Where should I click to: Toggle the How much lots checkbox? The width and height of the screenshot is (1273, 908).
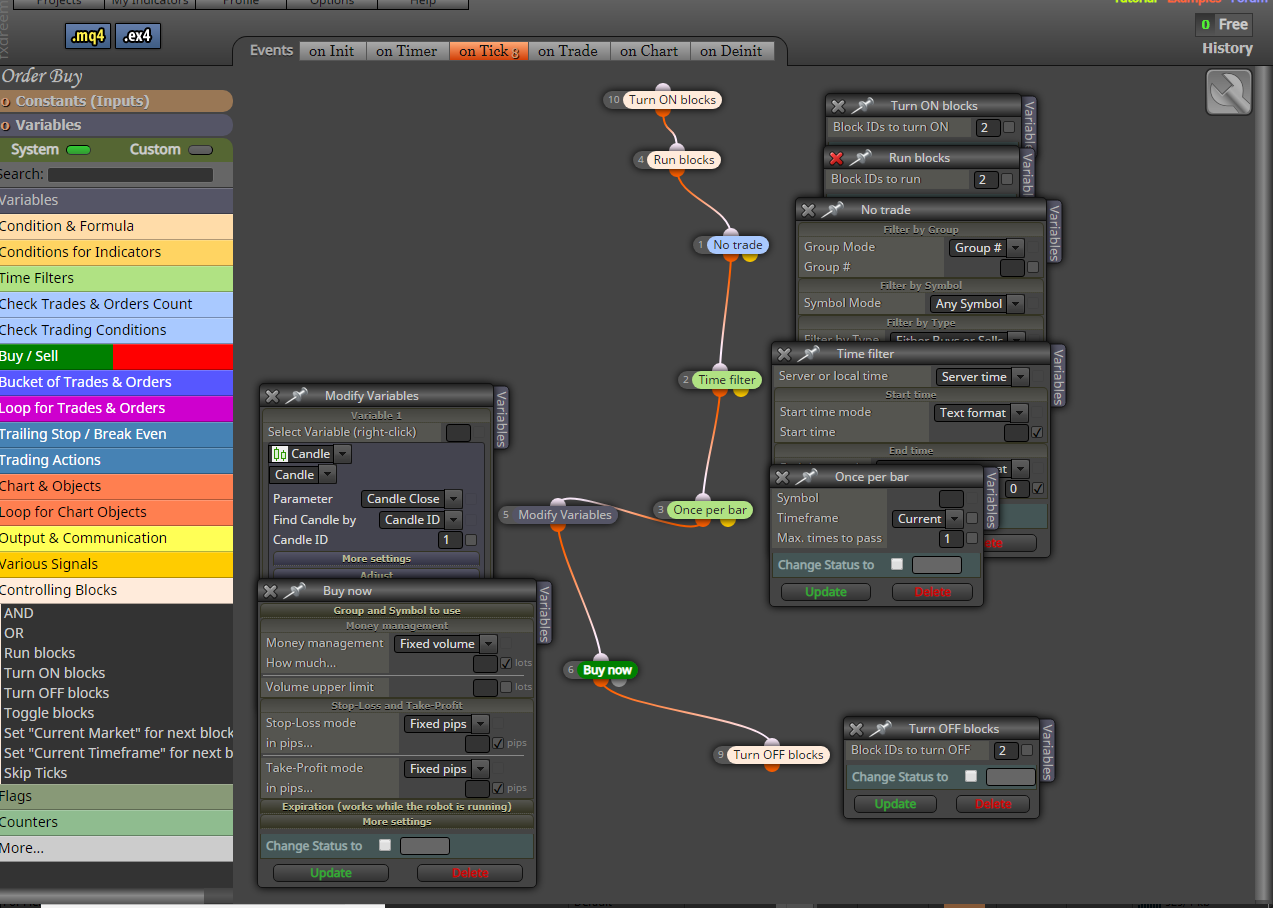tap(506, 663)
